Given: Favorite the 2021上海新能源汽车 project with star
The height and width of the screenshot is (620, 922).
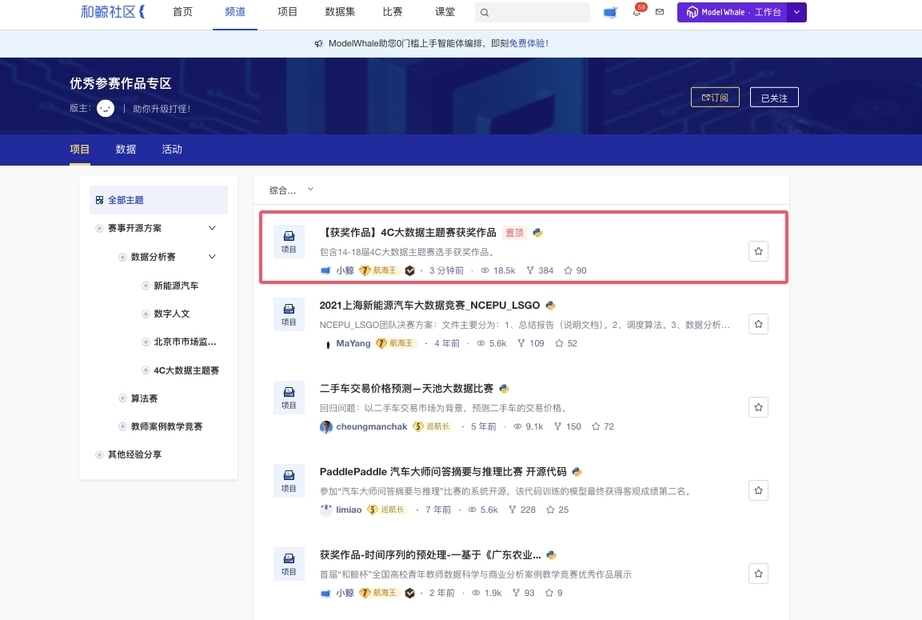Looking at the screenshot, I should click(758, 324).
